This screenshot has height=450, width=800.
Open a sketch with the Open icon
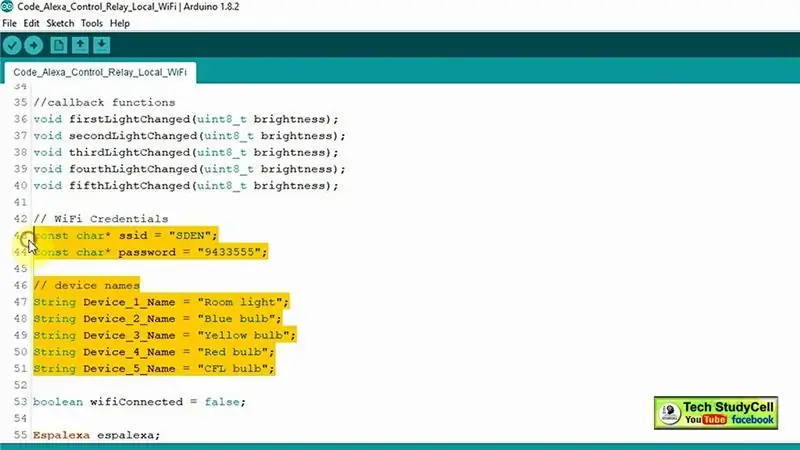click(80, 45)
